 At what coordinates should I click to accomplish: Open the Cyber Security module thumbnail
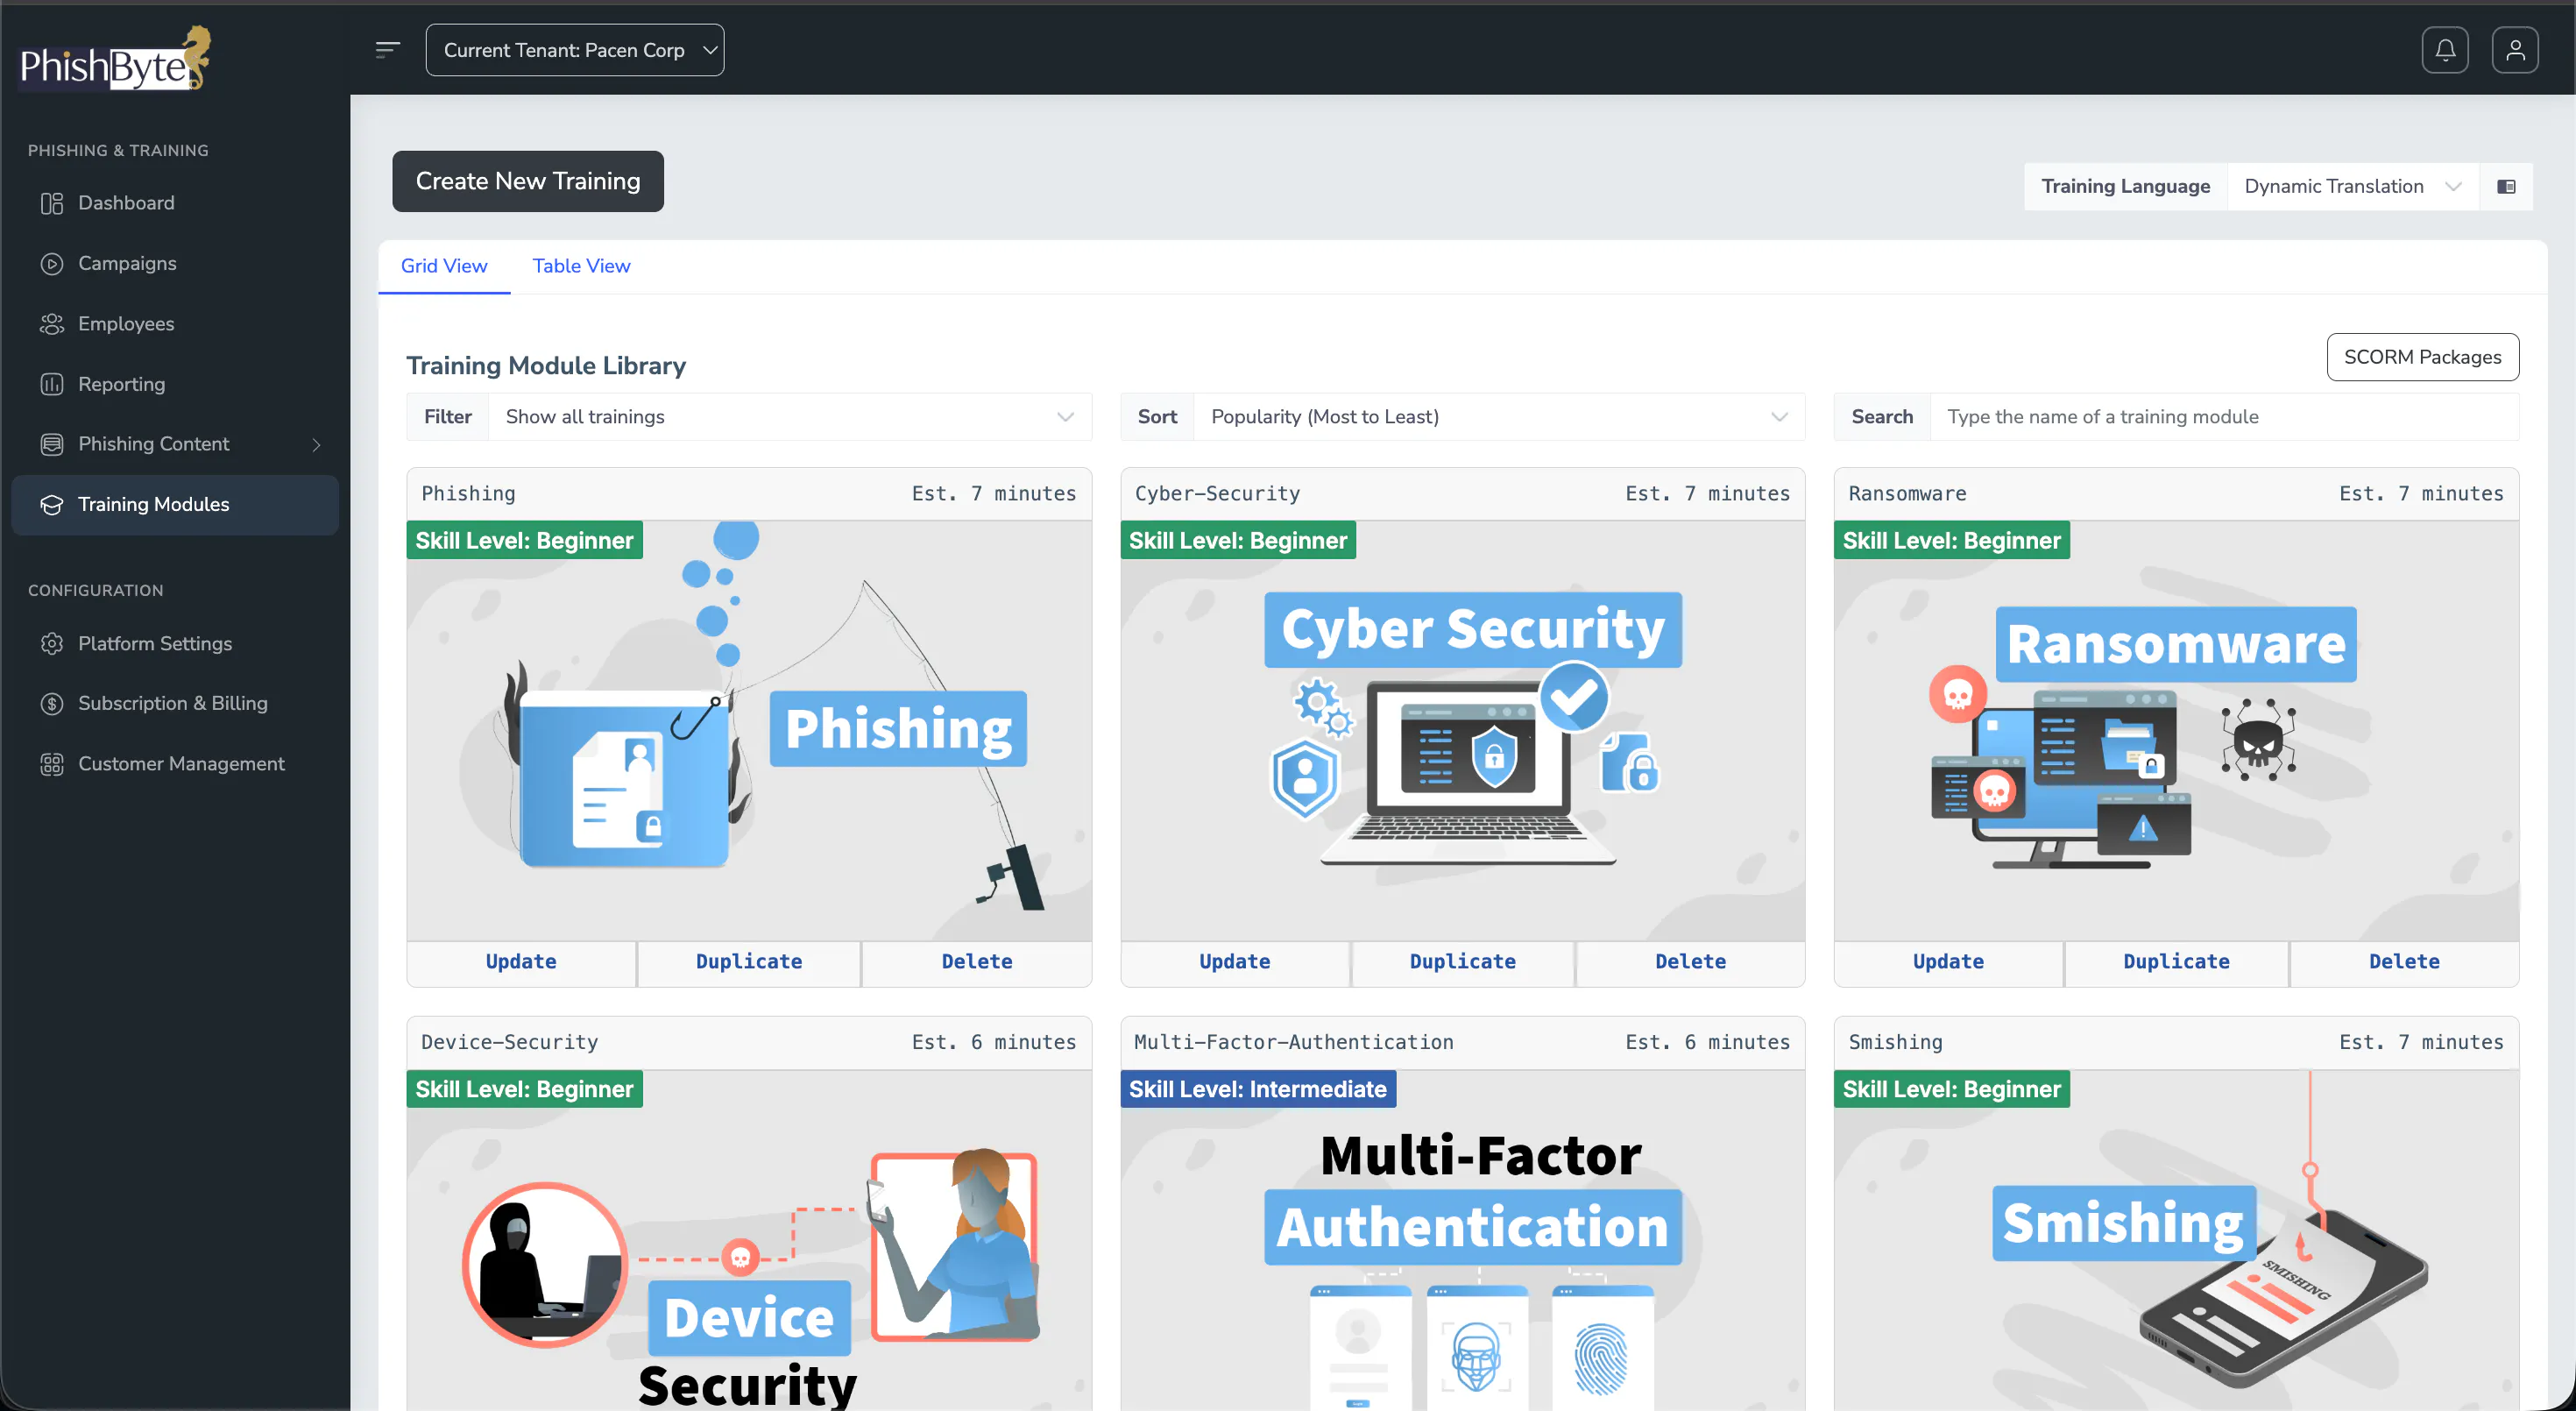click(x=1463, y=731)
